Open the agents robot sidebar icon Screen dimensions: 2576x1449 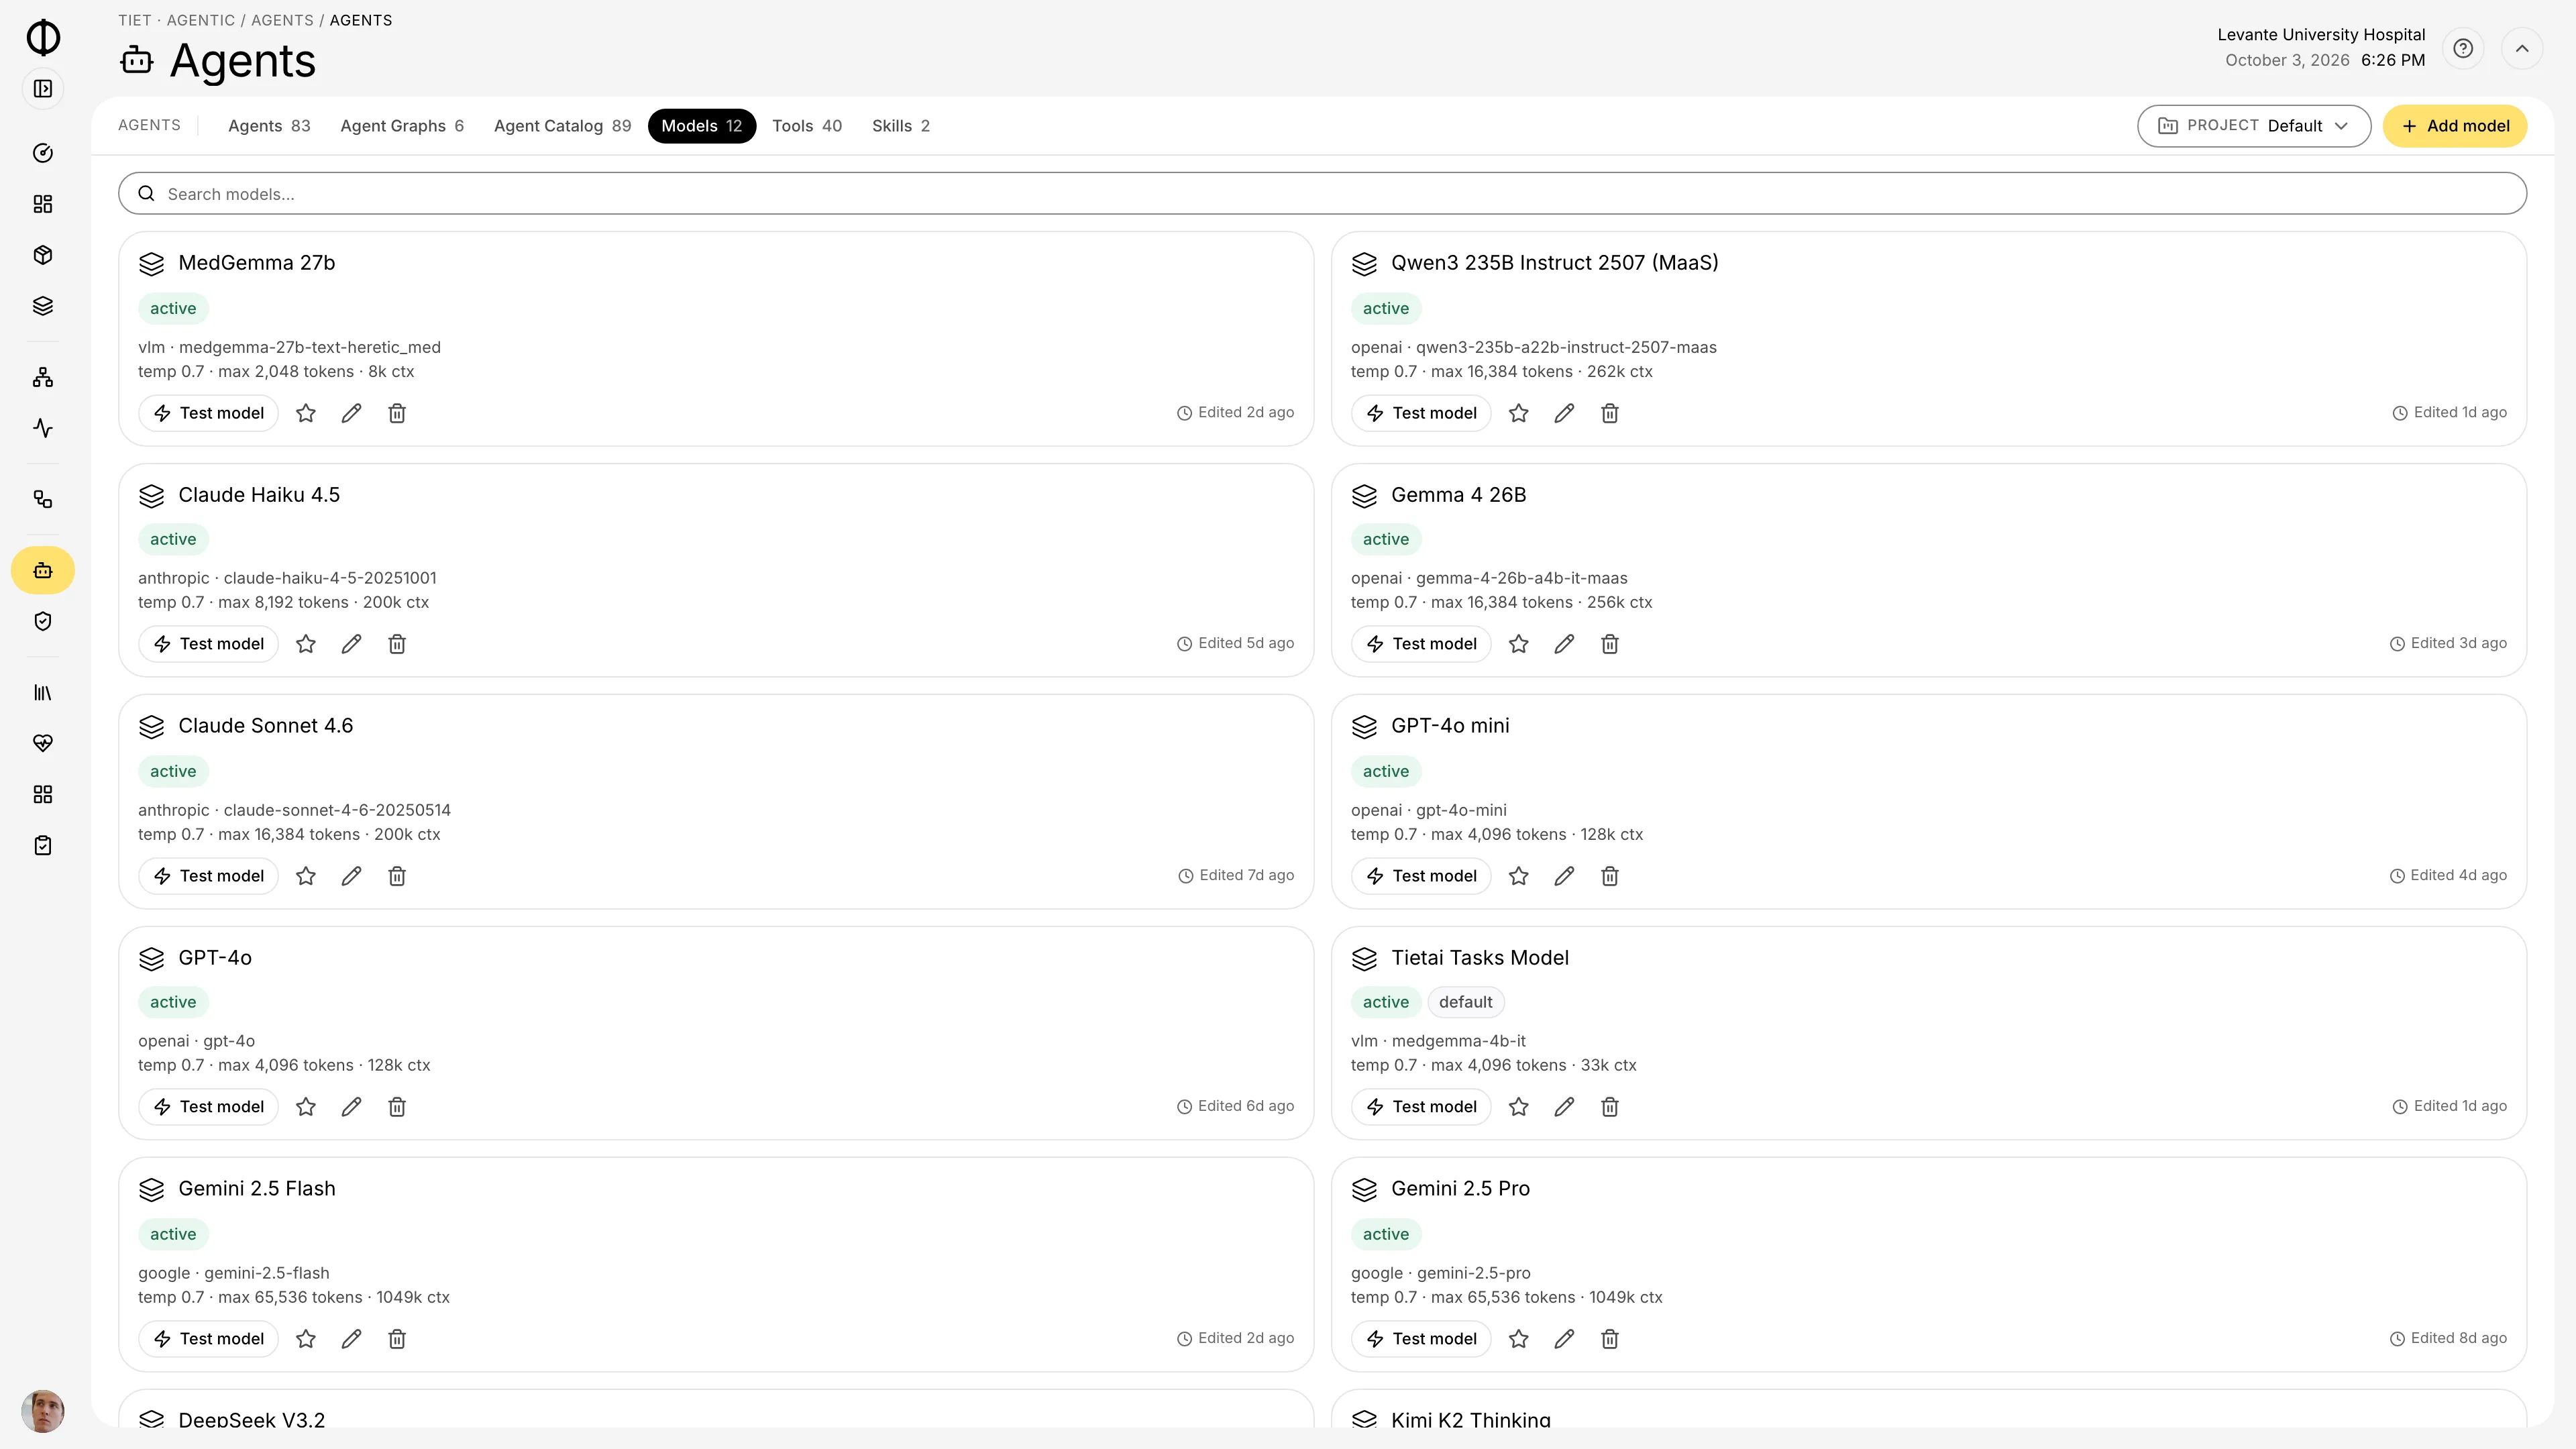pos(43,570)
